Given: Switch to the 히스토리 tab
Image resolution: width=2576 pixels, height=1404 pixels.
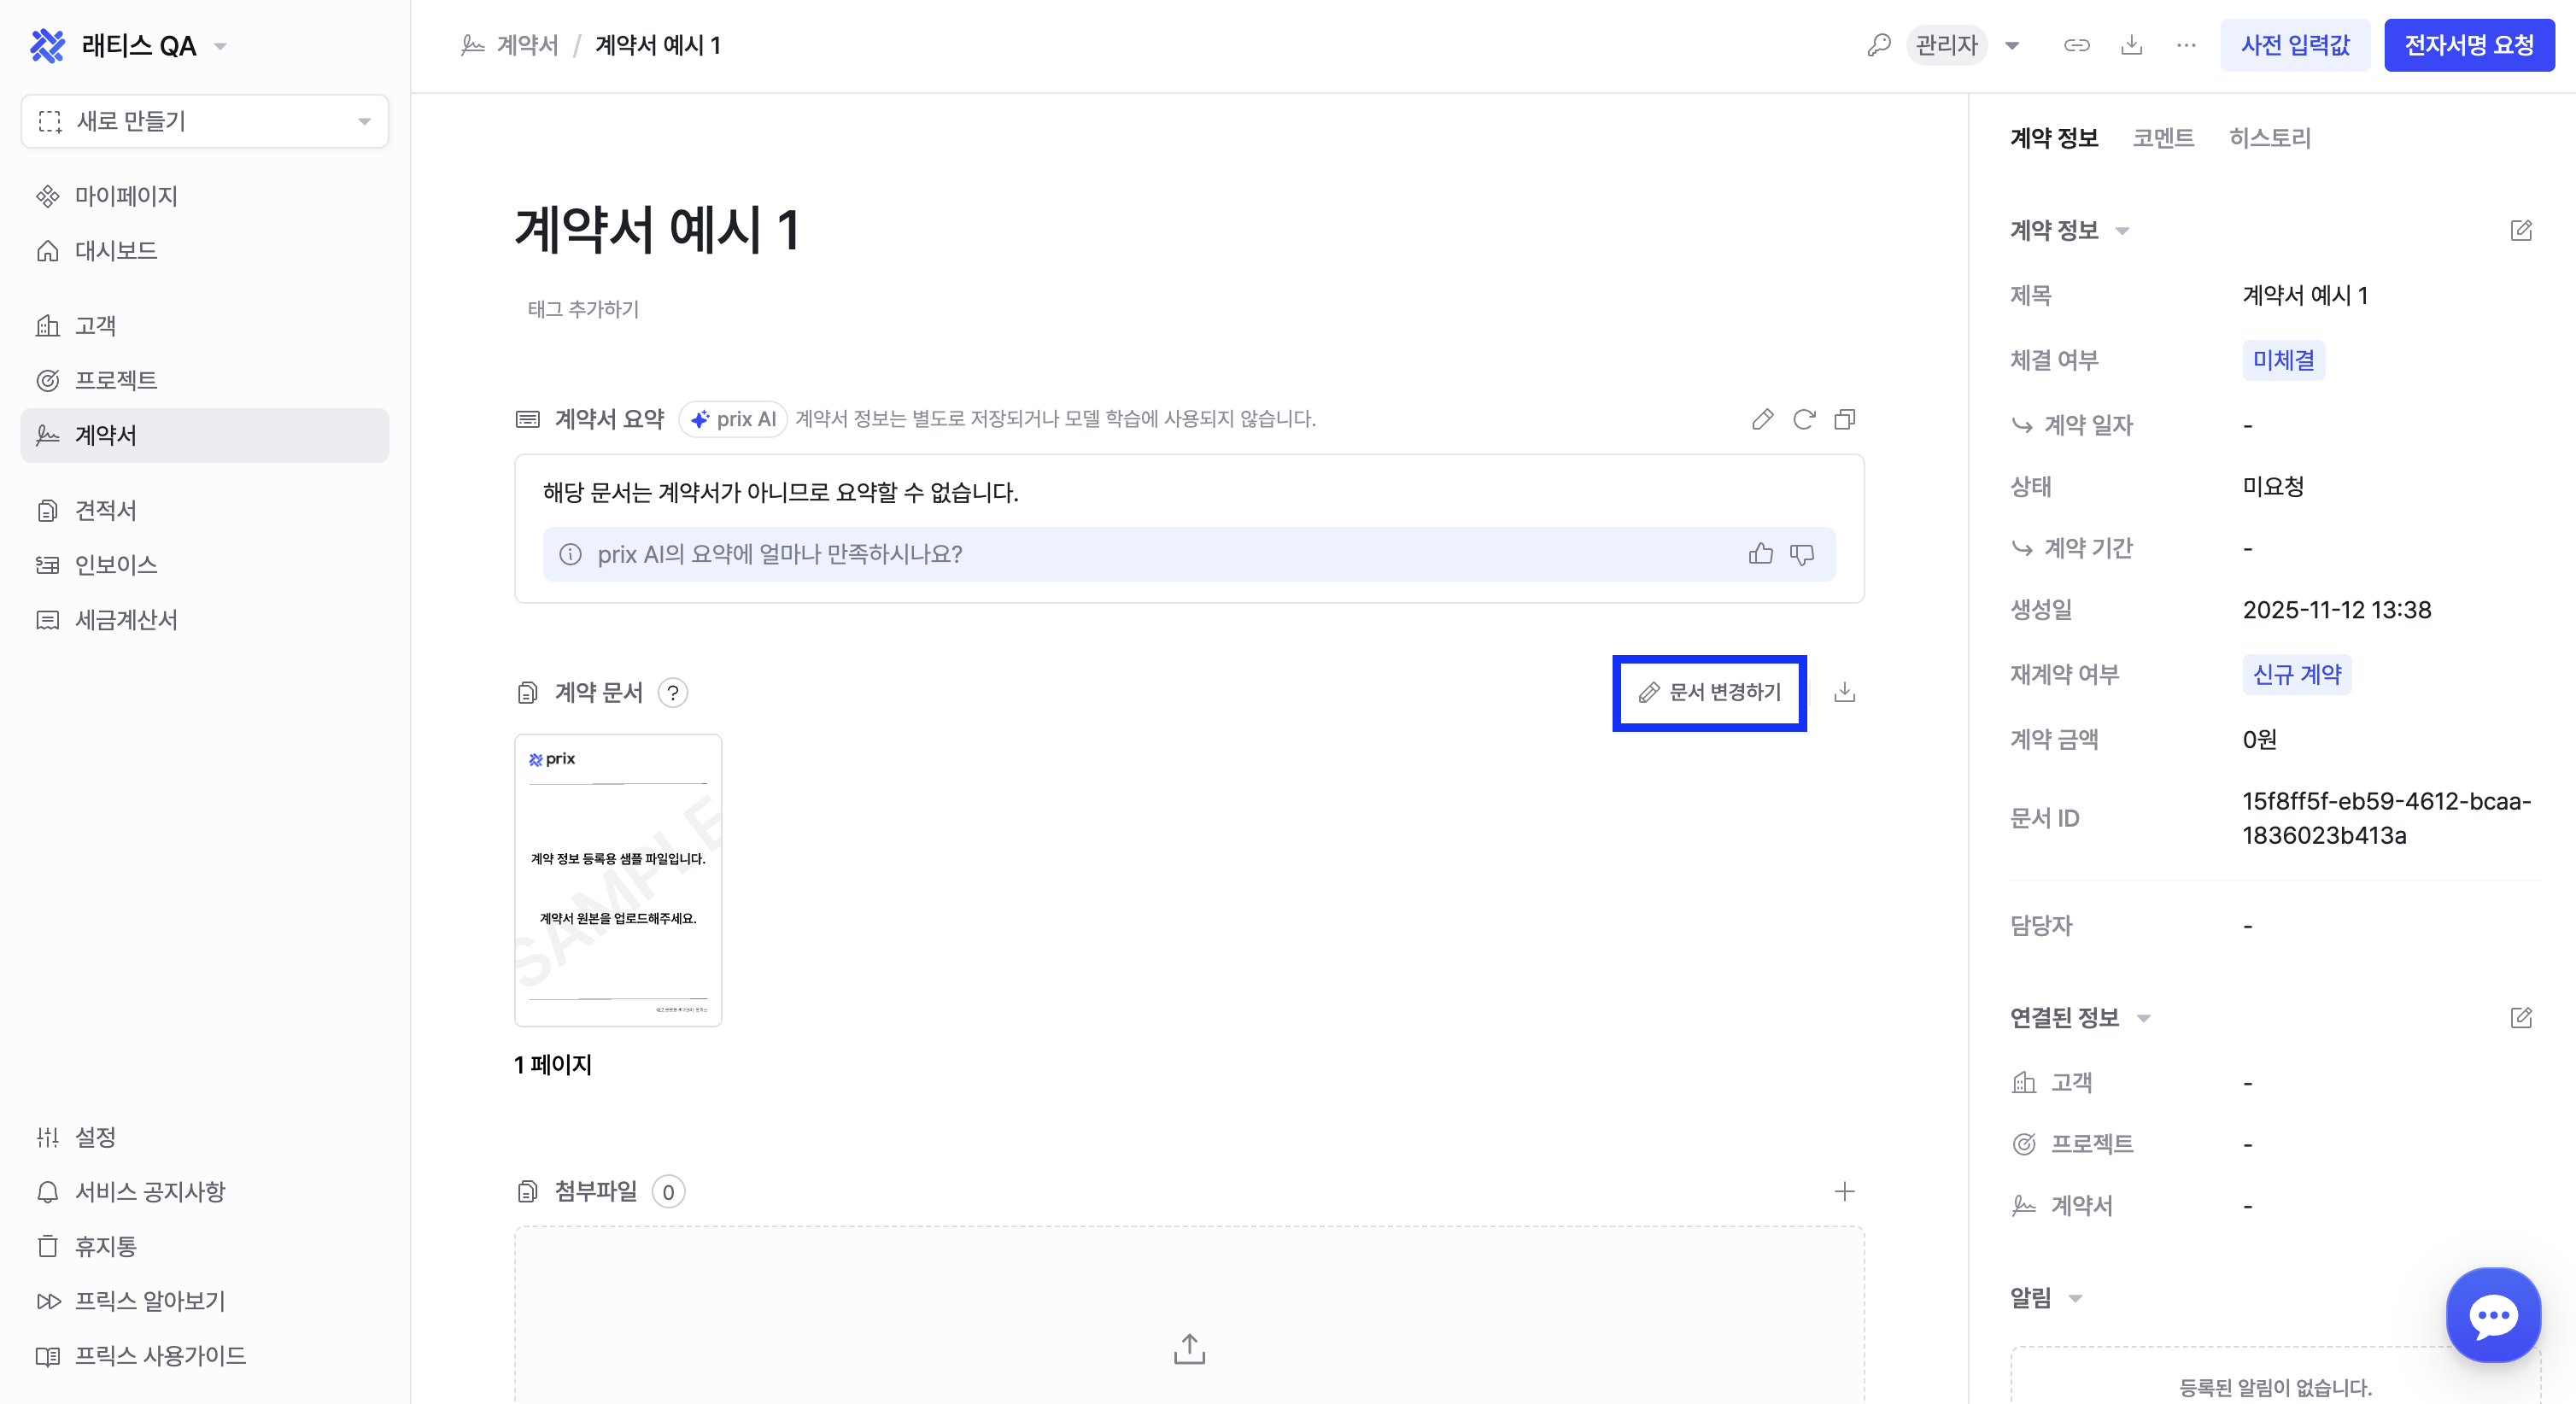Looking at the screenshot, I should (2269, 138).
